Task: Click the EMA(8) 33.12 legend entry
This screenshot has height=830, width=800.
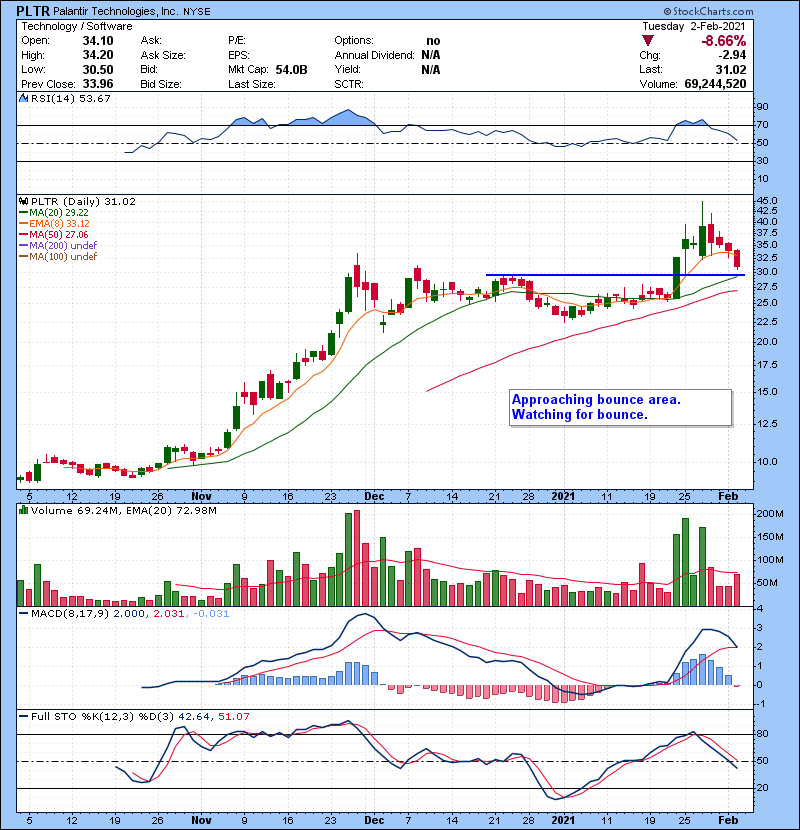Action: click(55, 224)
